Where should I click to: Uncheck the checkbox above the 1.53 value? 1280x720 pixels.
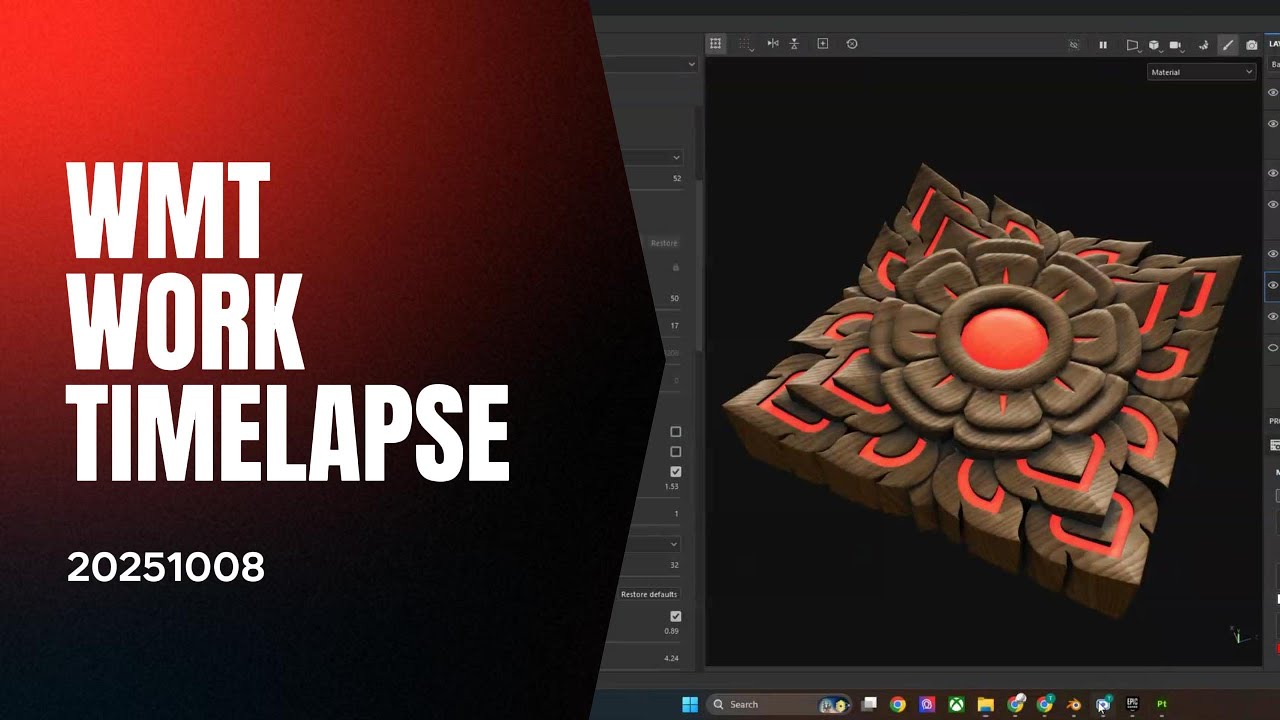click(675, 472)
